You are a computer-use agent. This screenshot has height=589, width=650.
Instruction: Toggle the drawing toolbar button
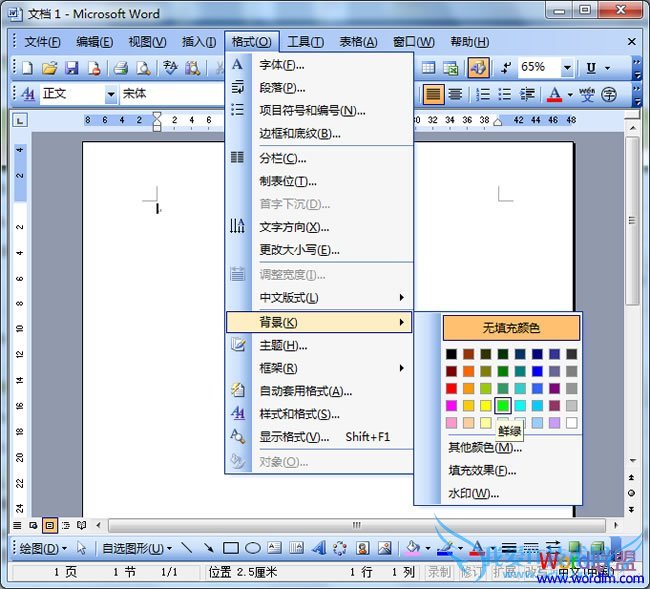tap(478, 68)
